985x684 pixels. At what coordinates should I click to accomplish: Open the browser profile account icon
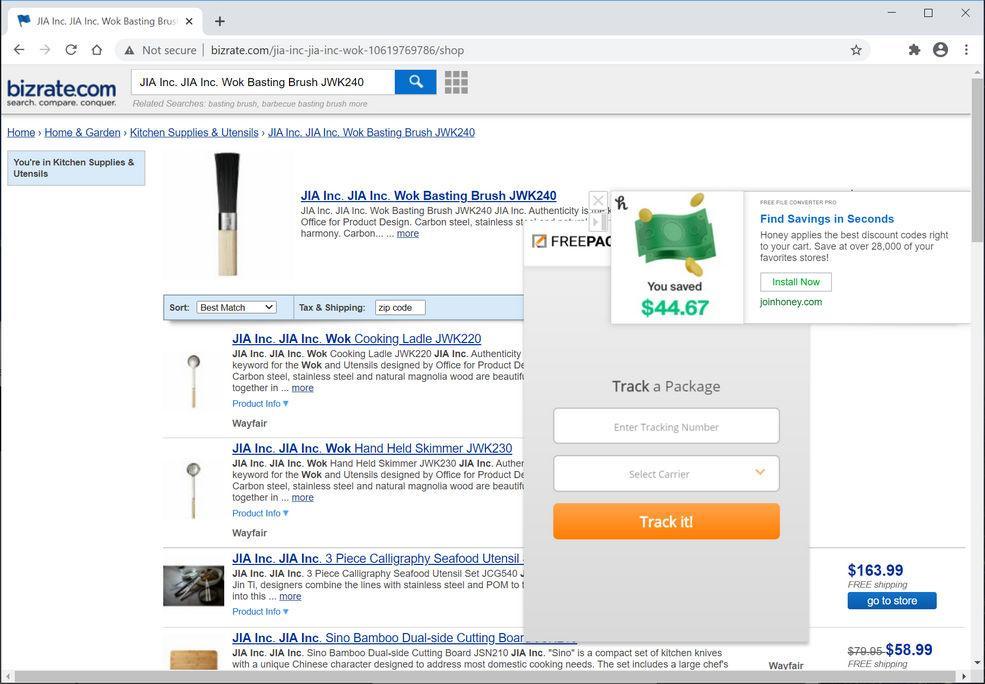click(940, 50)
